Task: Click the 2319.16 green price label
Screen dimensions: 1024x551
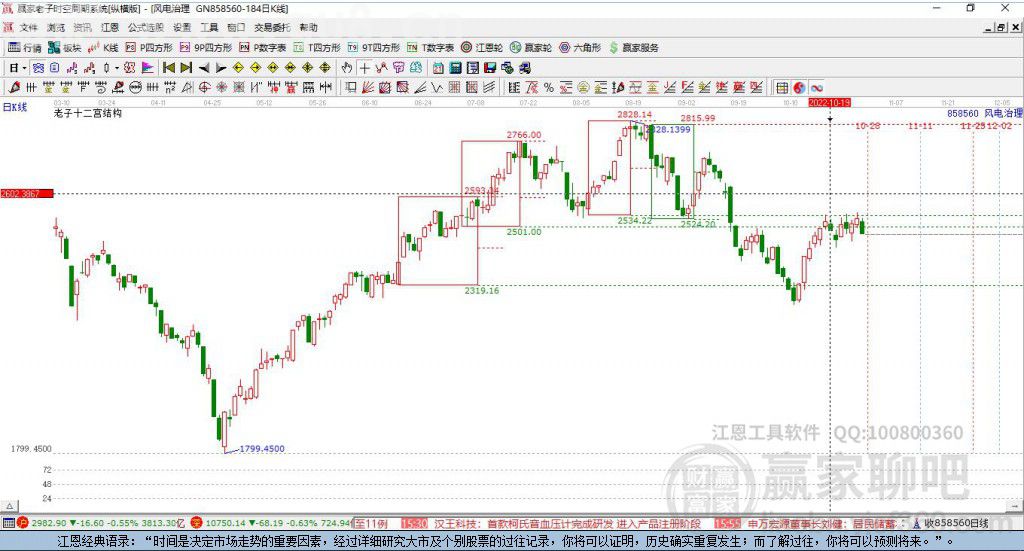Action: pyautogui.click(x=481, y=291)
